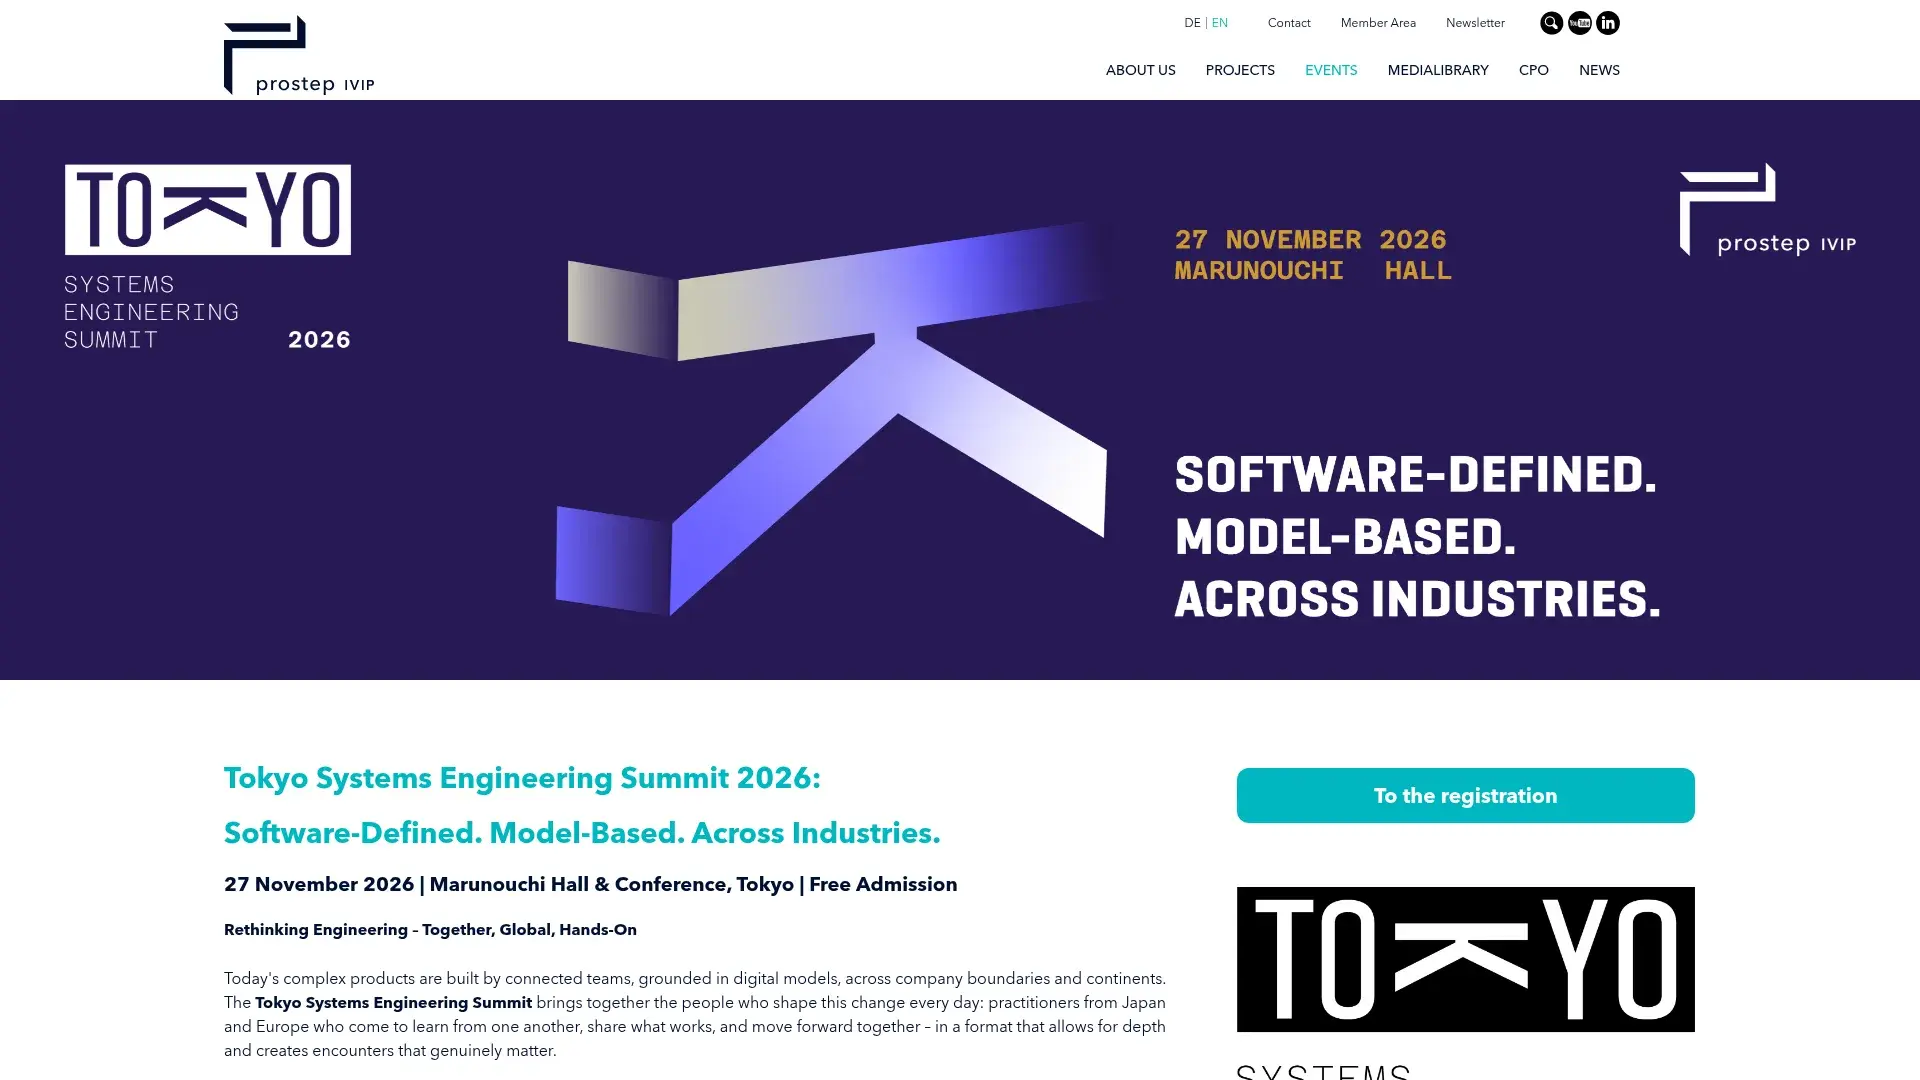Click the Tokyo Systems Engineering Summit 2026 heading
Image resolution: width=1920 pixels, height=1080 pixels.
click(x=522, y=778)
